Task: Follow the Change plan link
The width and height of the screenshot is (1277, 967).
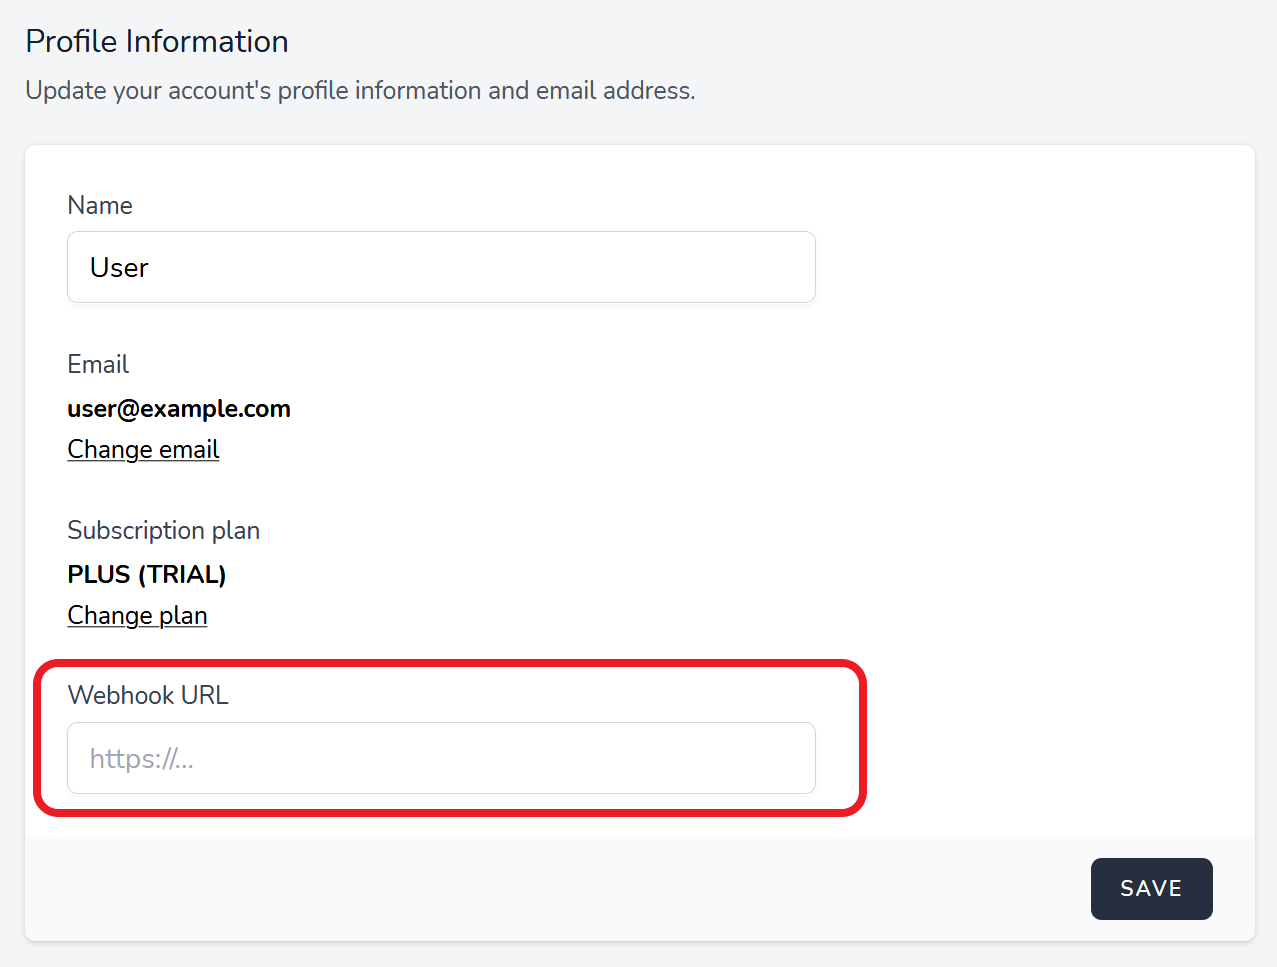Action: tap(137, 616)
